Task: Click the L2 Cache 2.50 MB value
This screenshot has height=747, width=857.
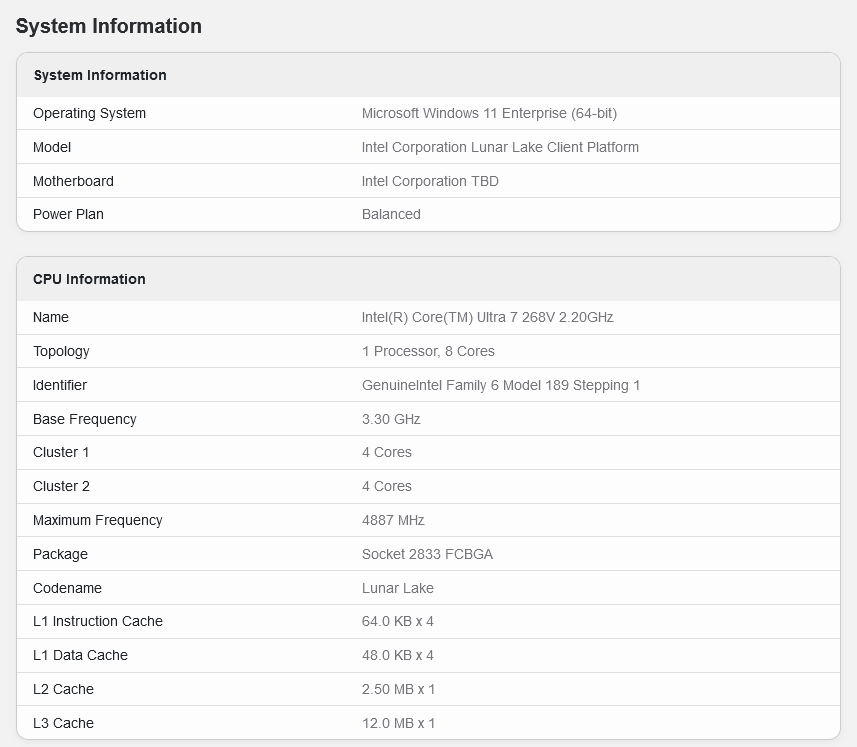Action: (398, 689)
